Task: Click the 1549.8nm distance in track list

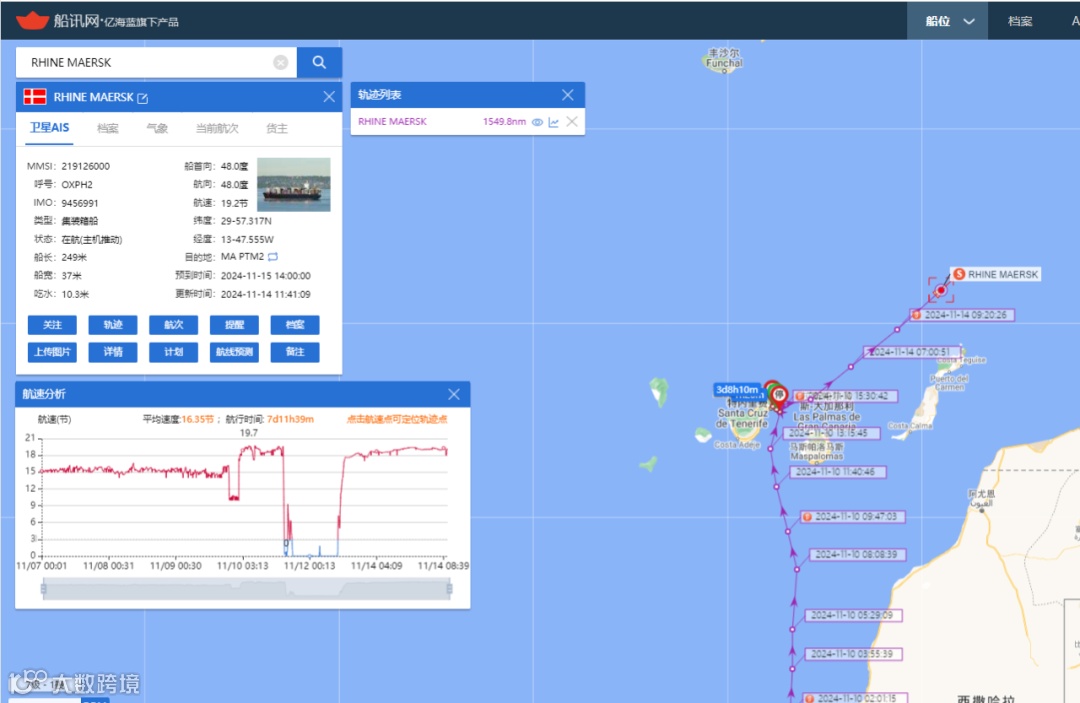Action: 504,122
